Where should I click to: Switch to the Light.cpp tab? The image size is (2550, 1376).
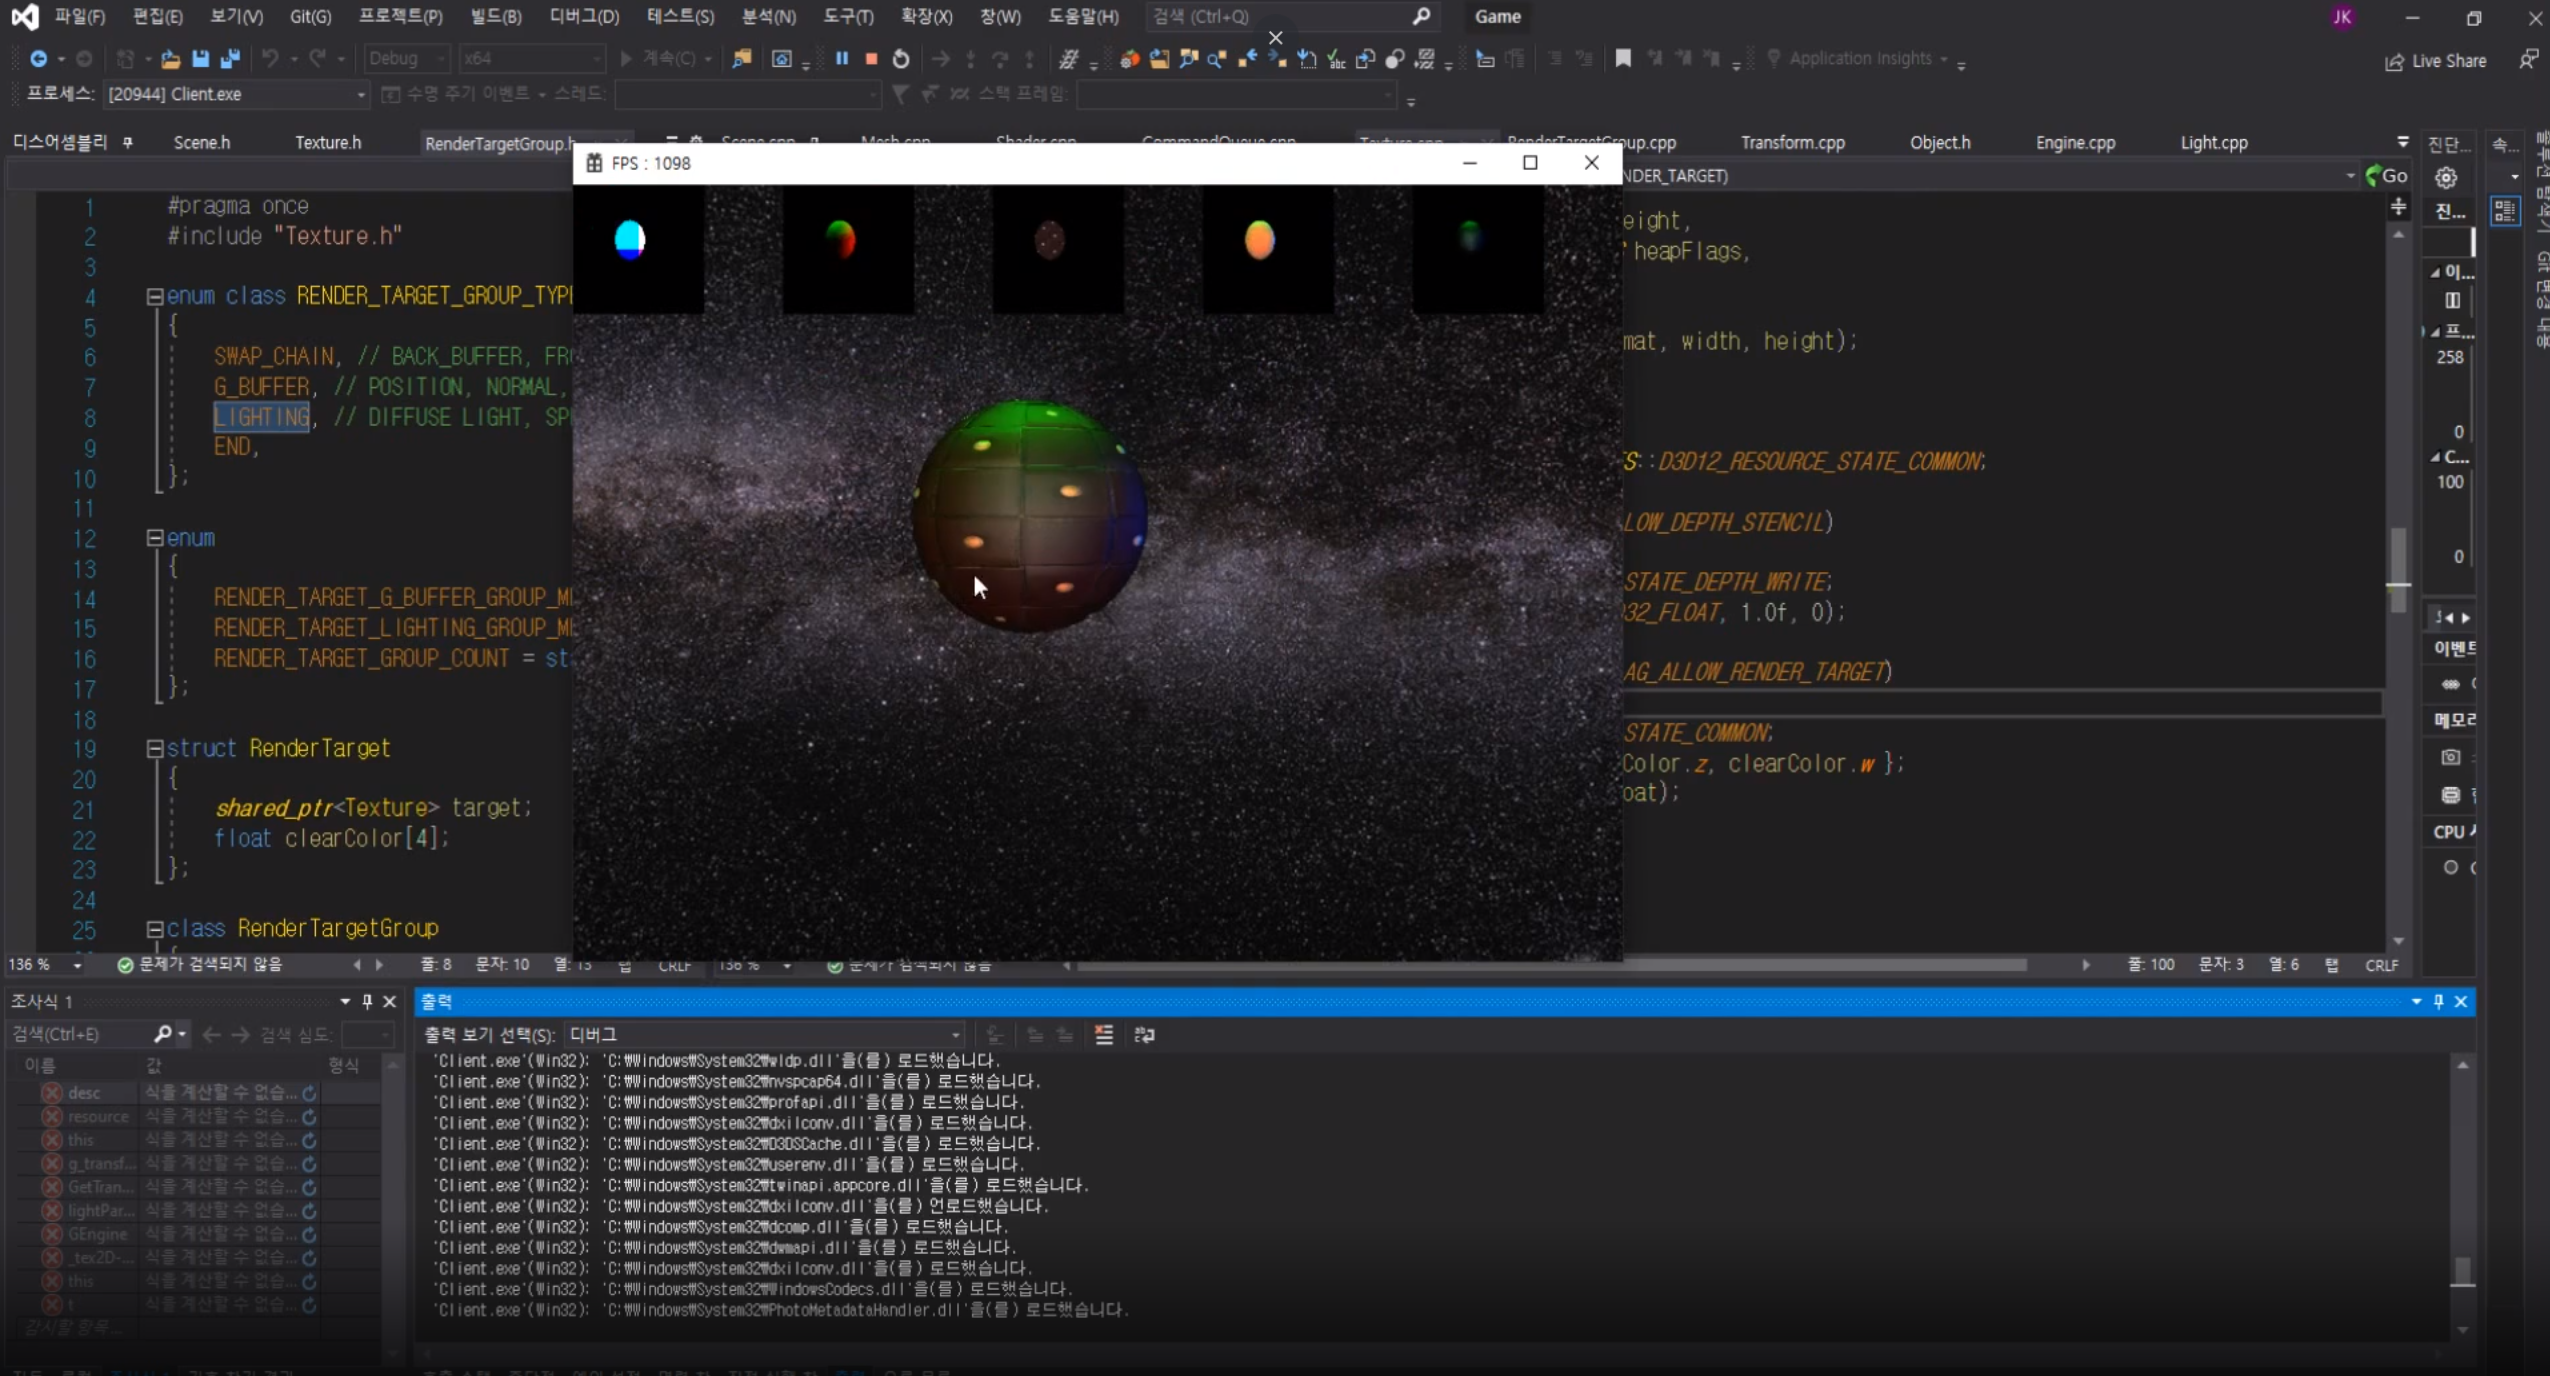click(2214, 143)
